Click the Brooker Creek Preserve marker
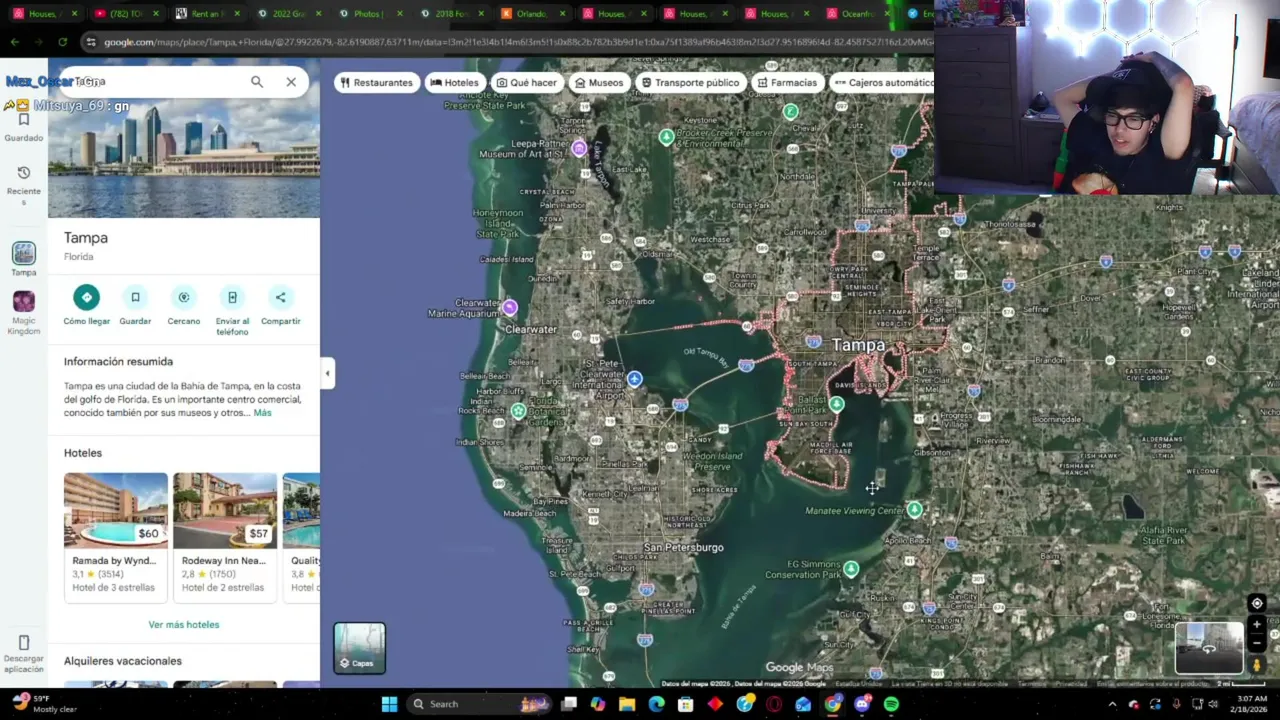The width and height of the screenshot is (1280, 720). [x=666, y=137]
